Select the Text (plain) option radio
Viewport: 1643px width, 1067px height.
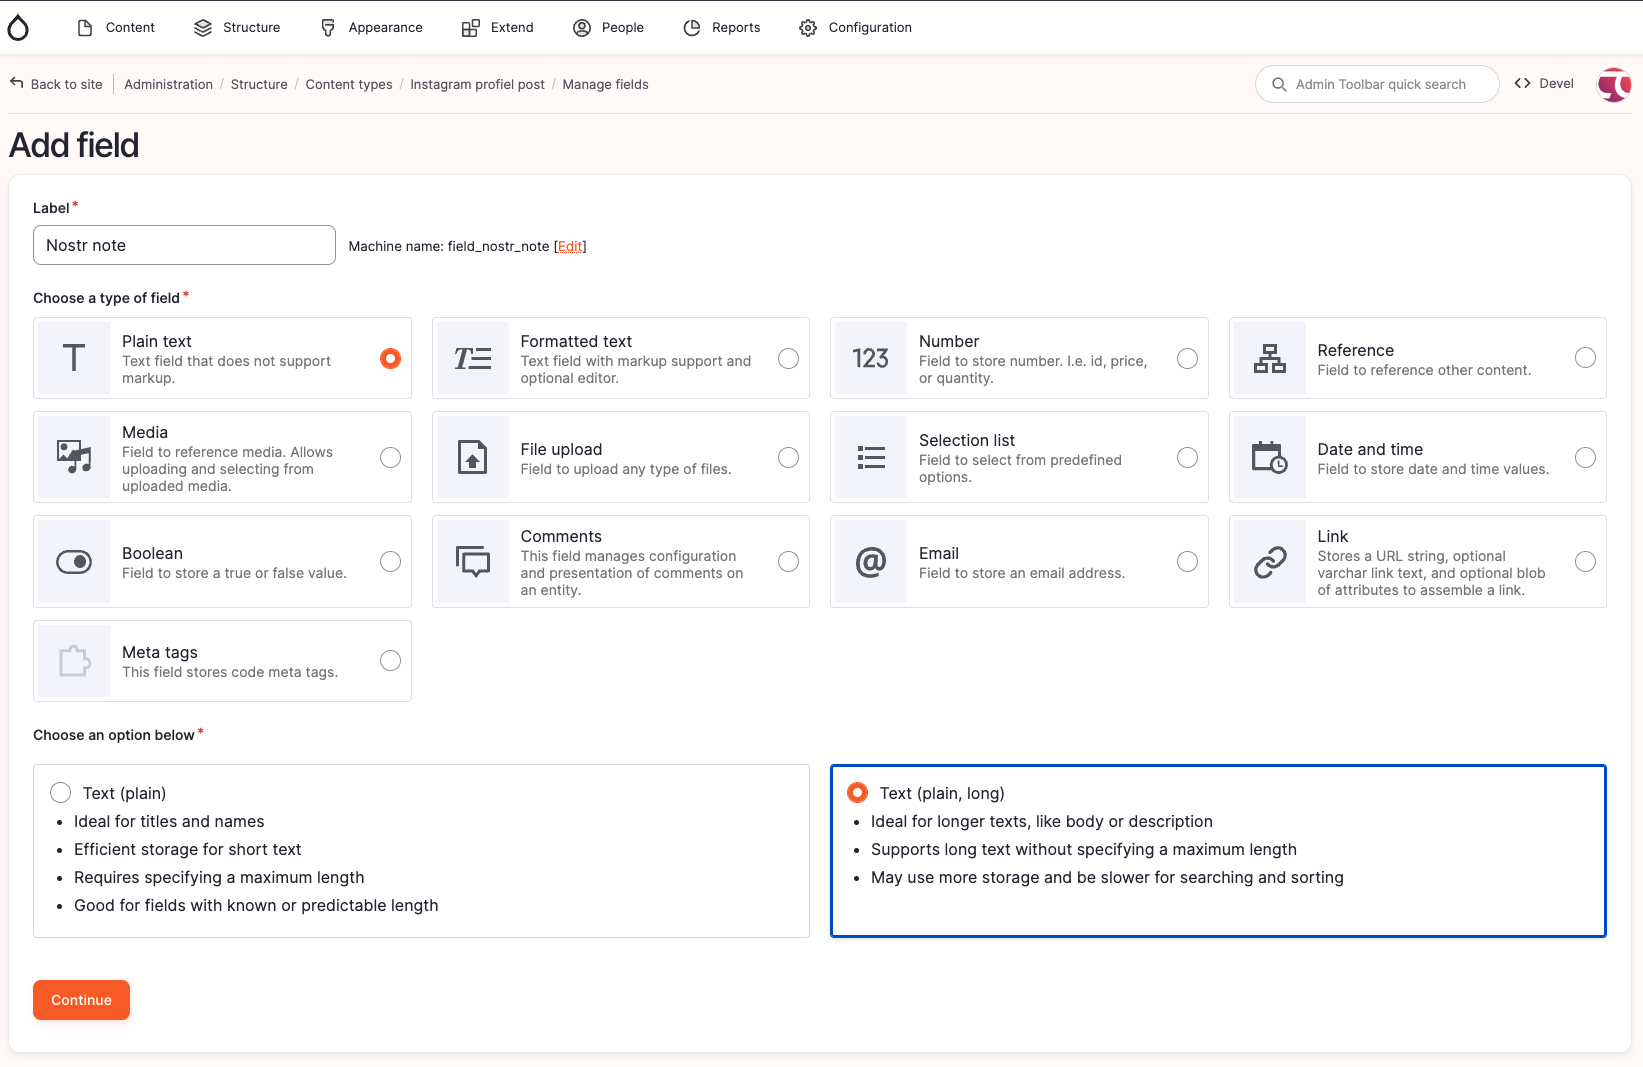(x=61, y=793)
